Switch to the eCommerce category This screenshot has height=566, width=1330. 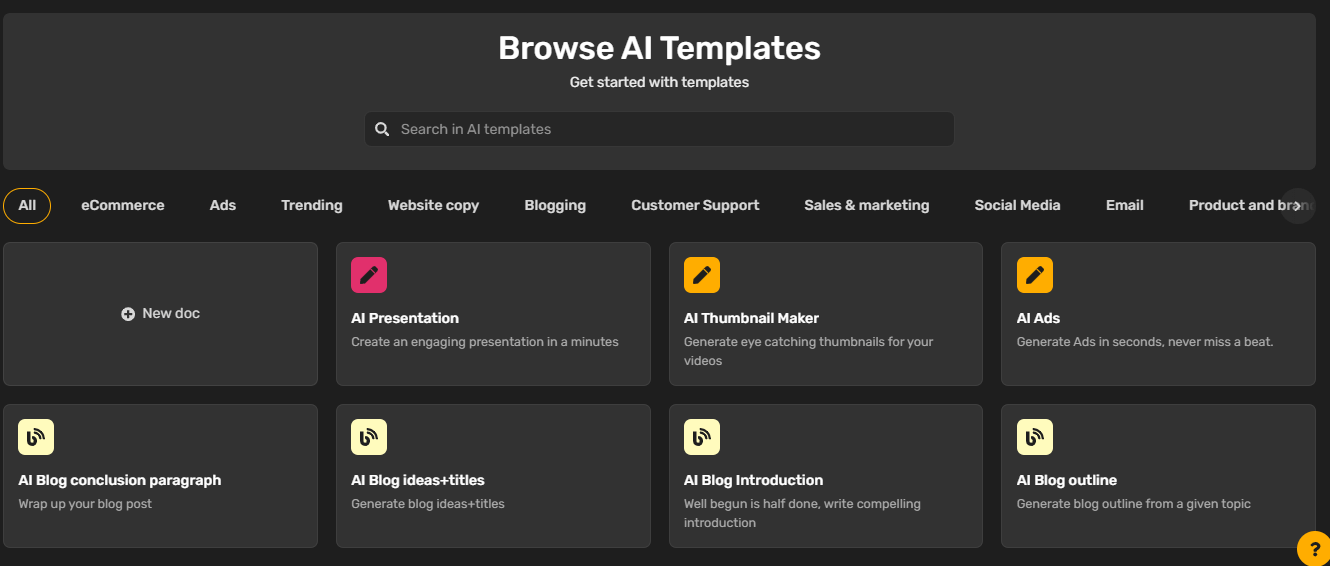123,205
